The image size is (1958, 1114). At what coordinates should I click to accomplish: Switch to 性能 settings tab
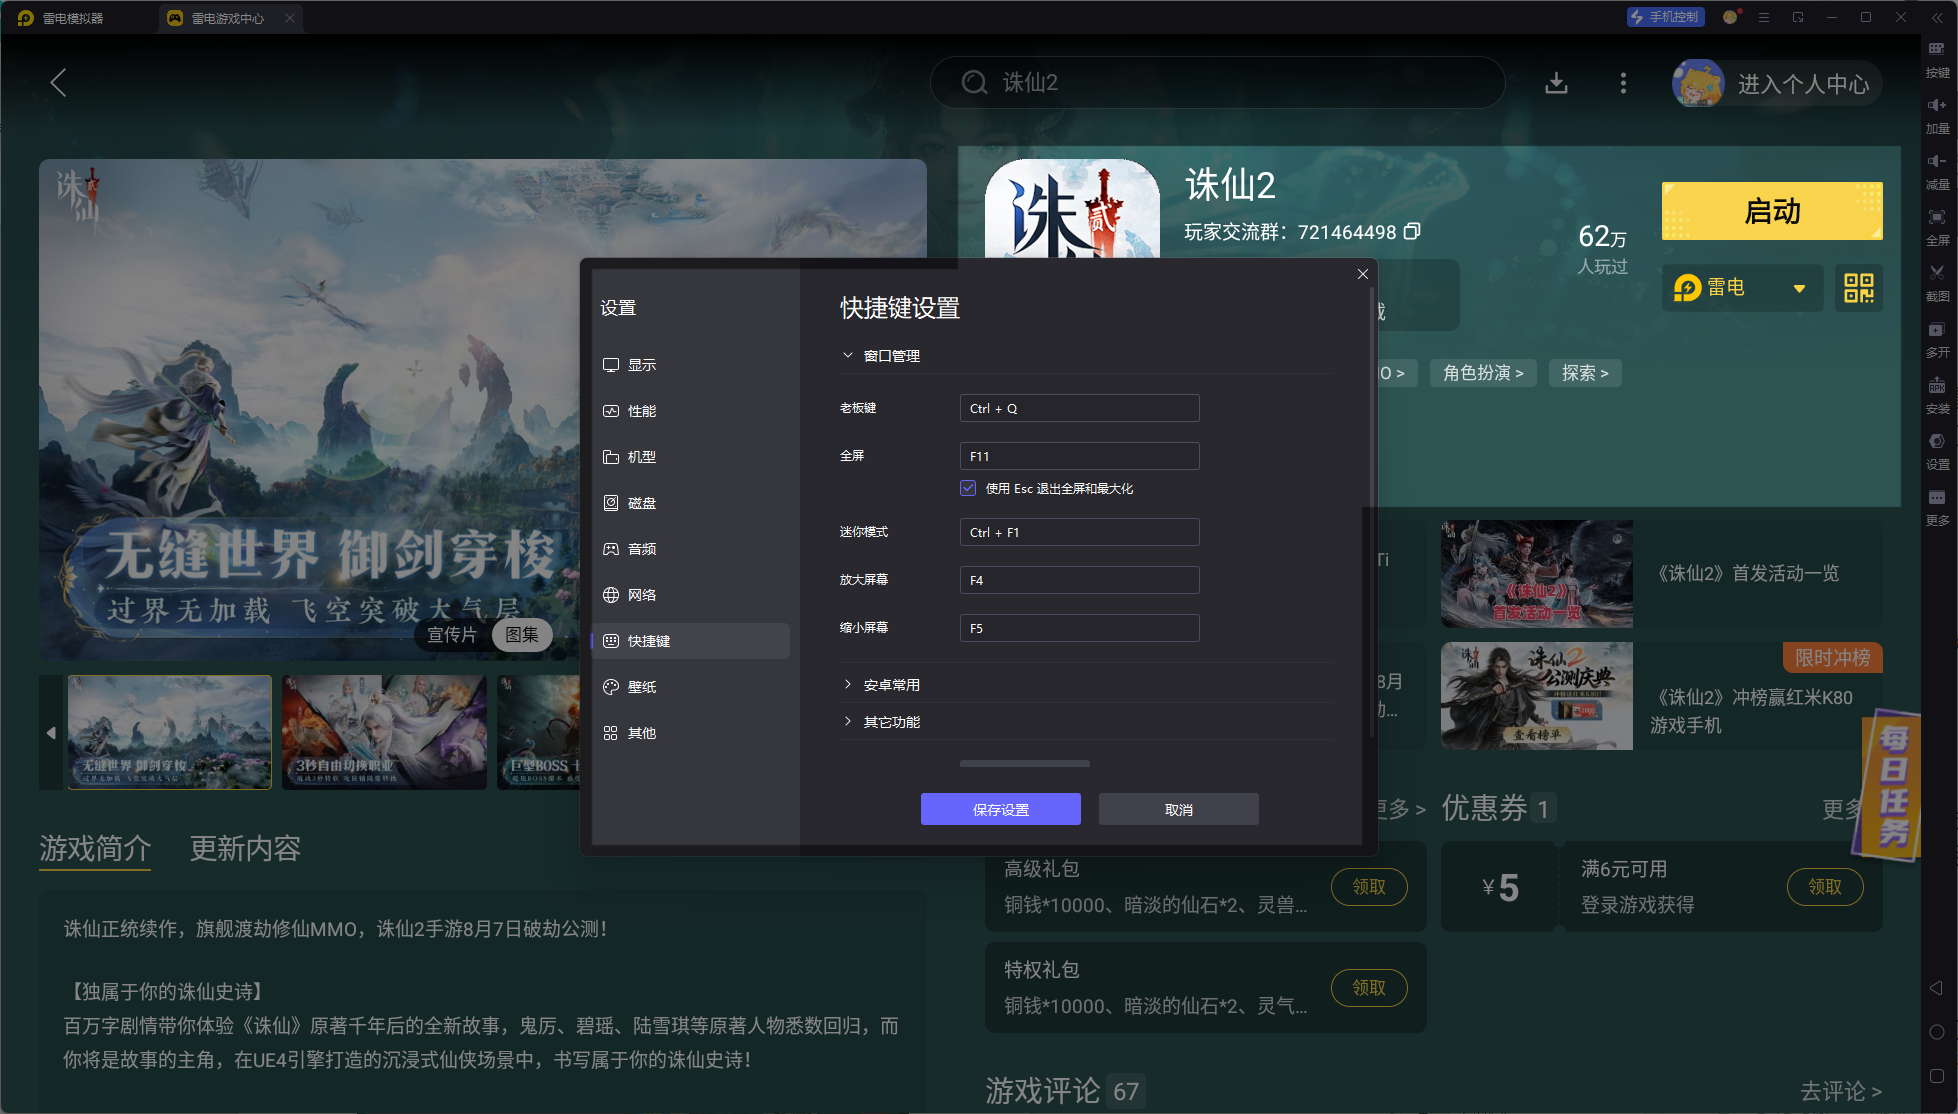pos(641,411)
